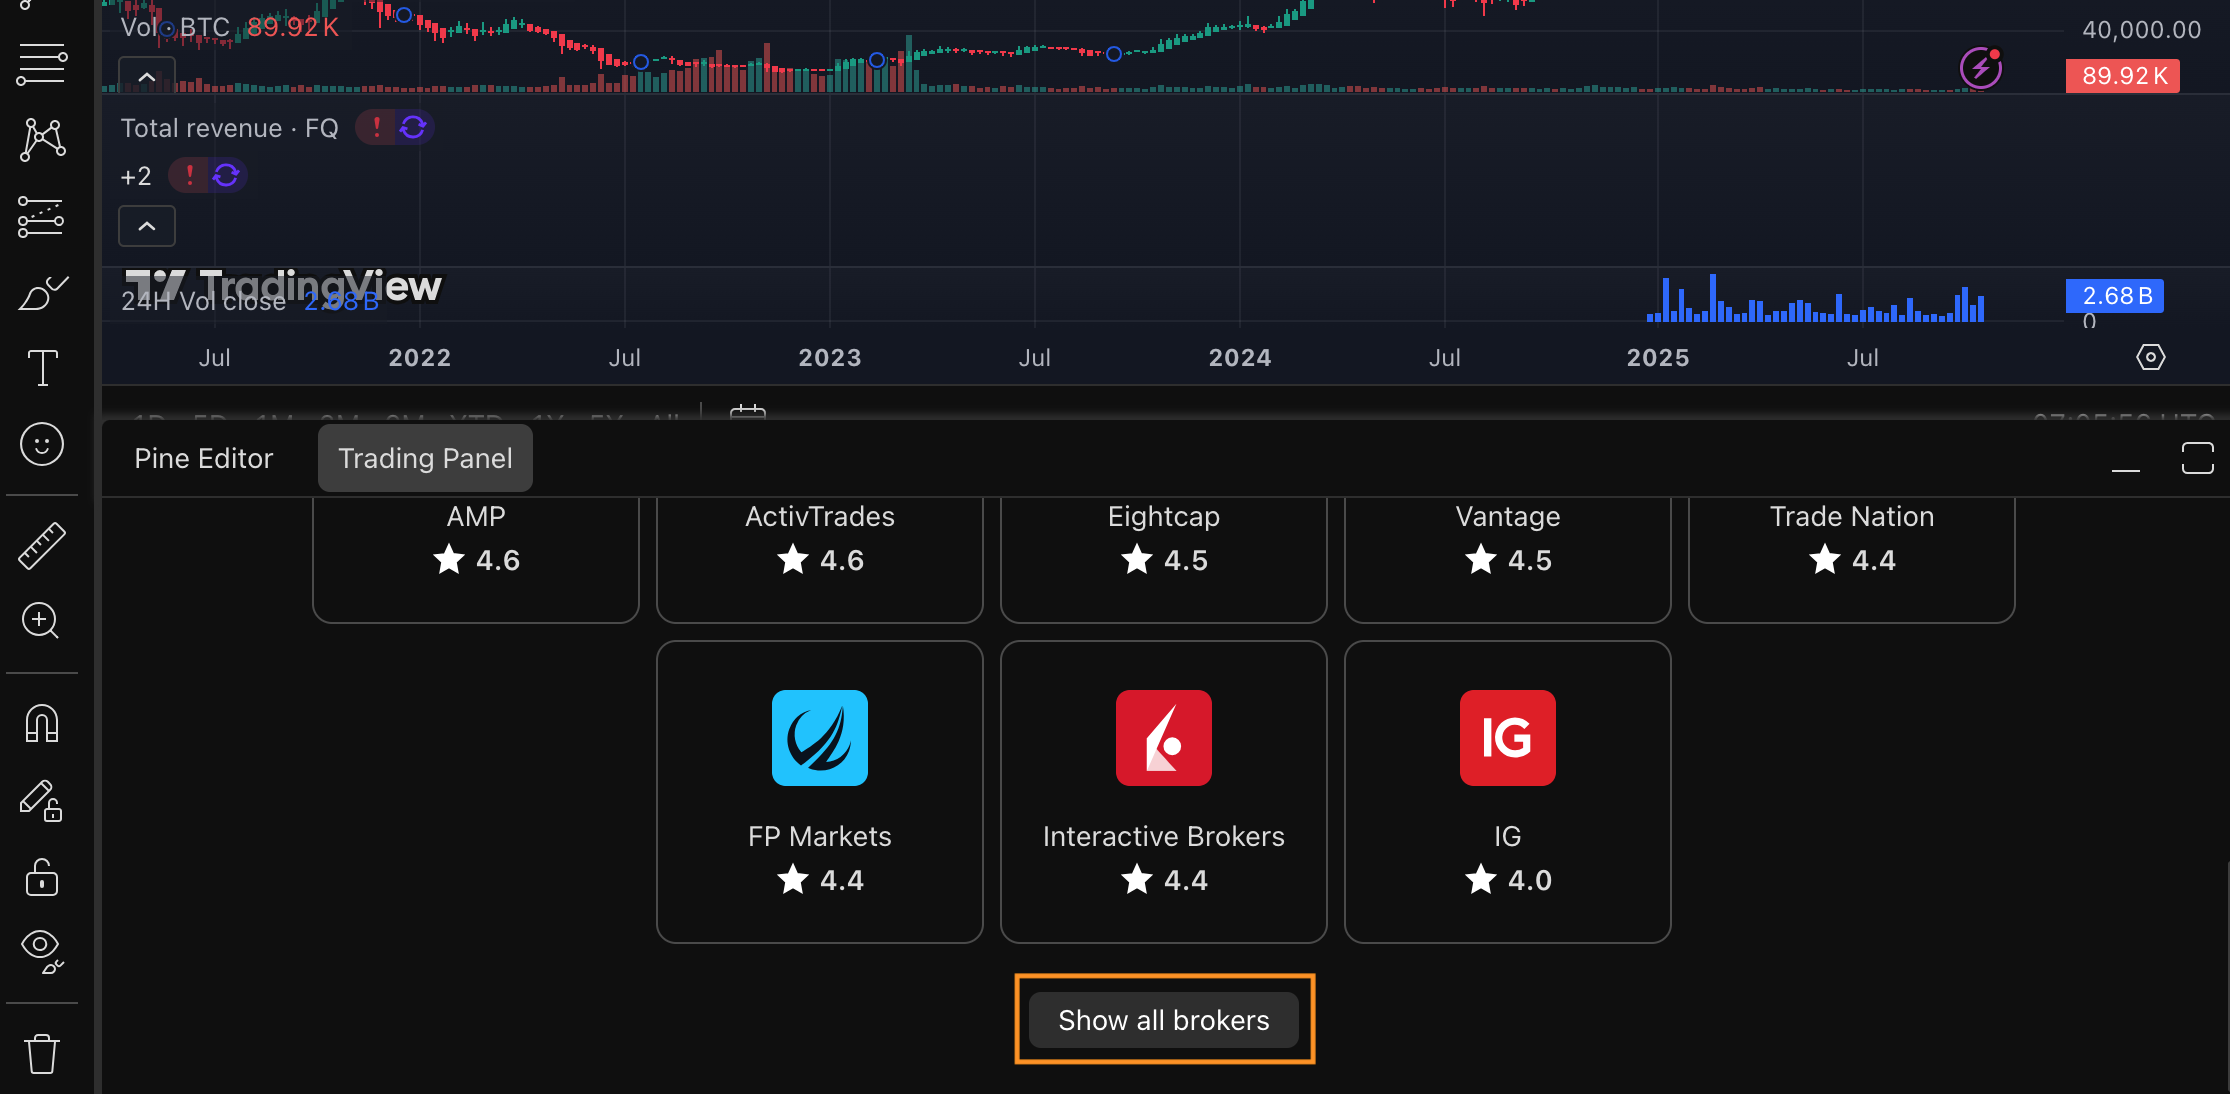Choose the IG broker card

click(x=1507, y=791)
